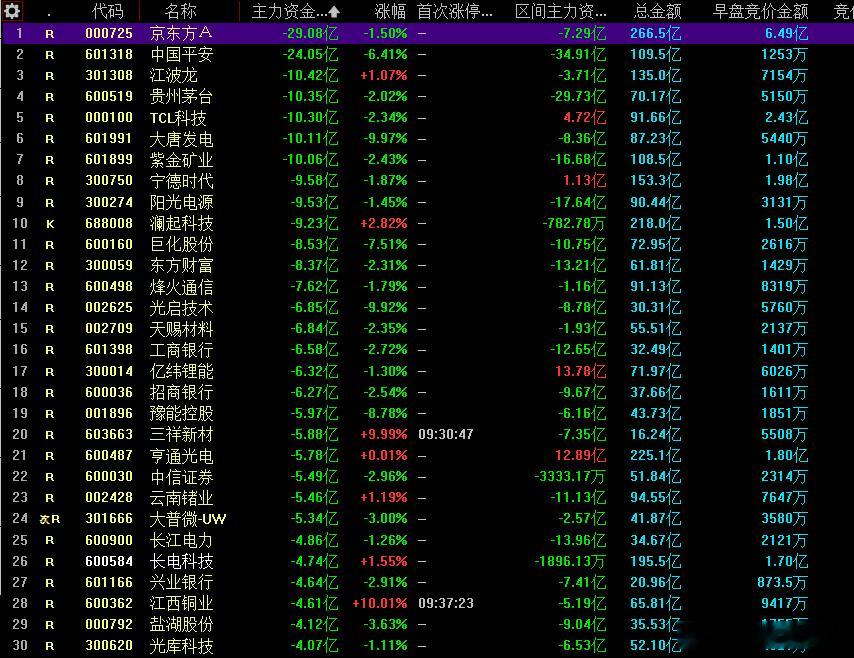Viewport: 854px width, 658px height.
Task: Select stock 紫金矿业
Action: [181, 160]
